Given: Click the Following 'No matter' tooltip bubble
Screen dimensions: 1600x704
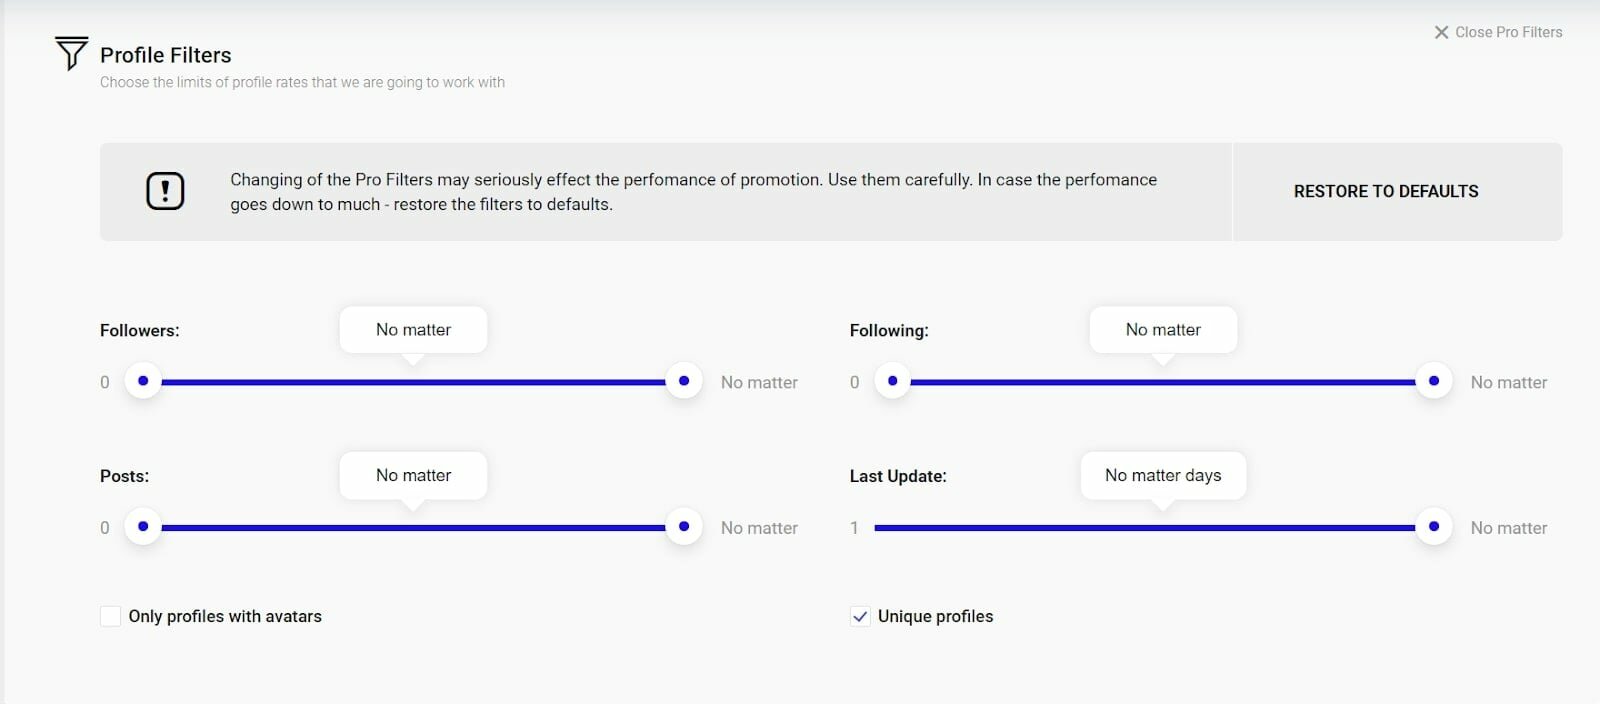Looking at the screenshot, I should pos(1163,330).
